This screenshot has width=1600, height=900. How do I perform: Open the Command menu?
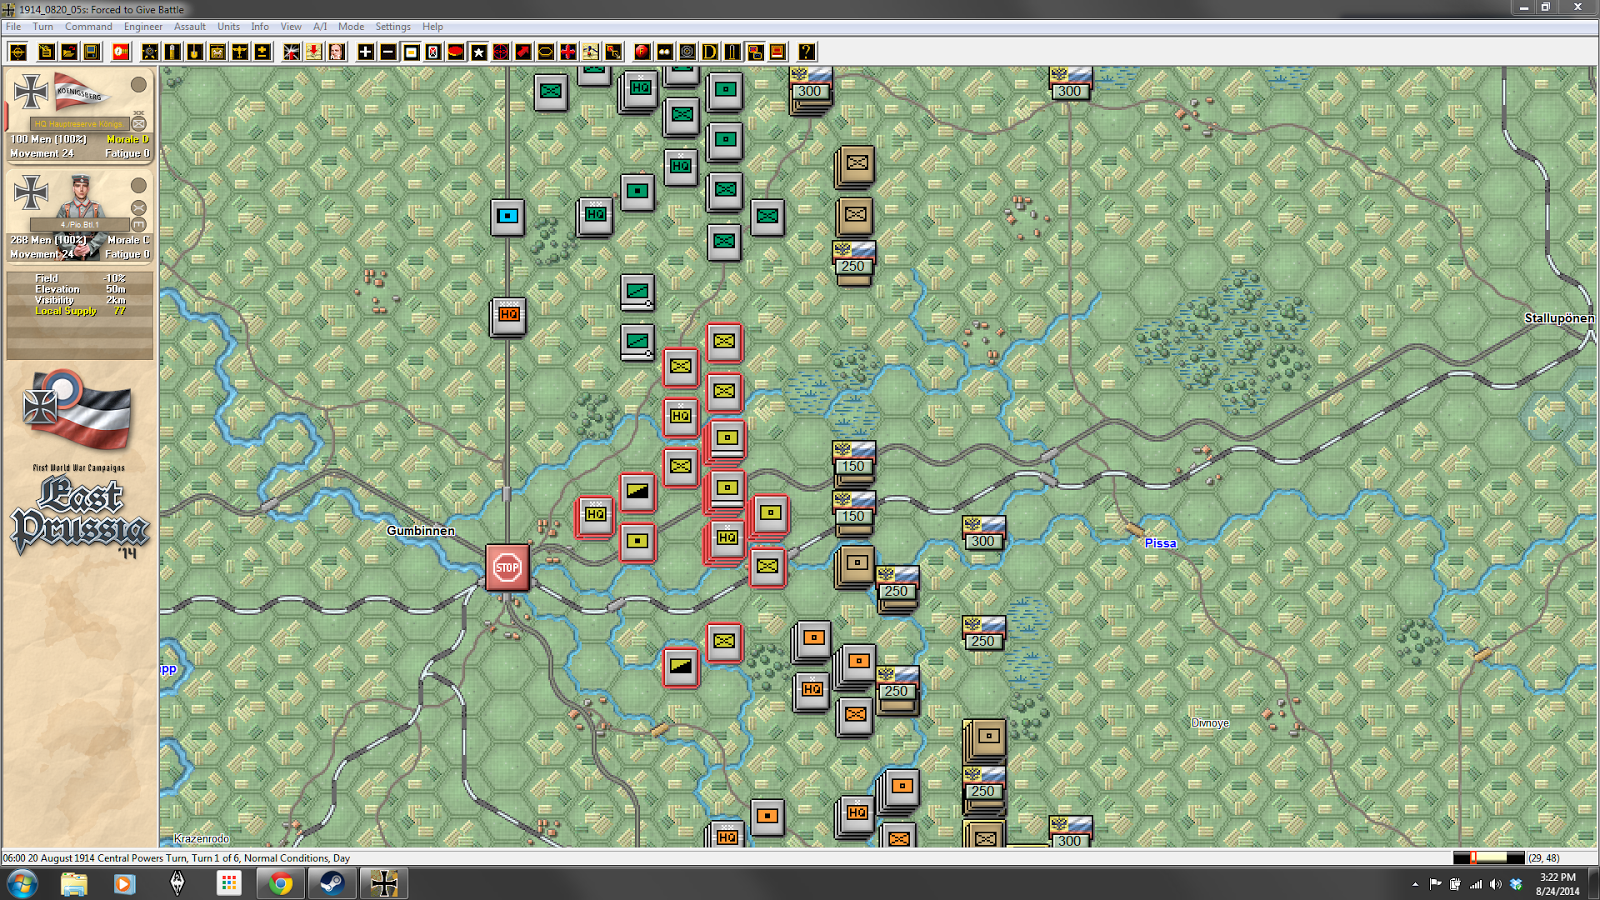(89, 27)
